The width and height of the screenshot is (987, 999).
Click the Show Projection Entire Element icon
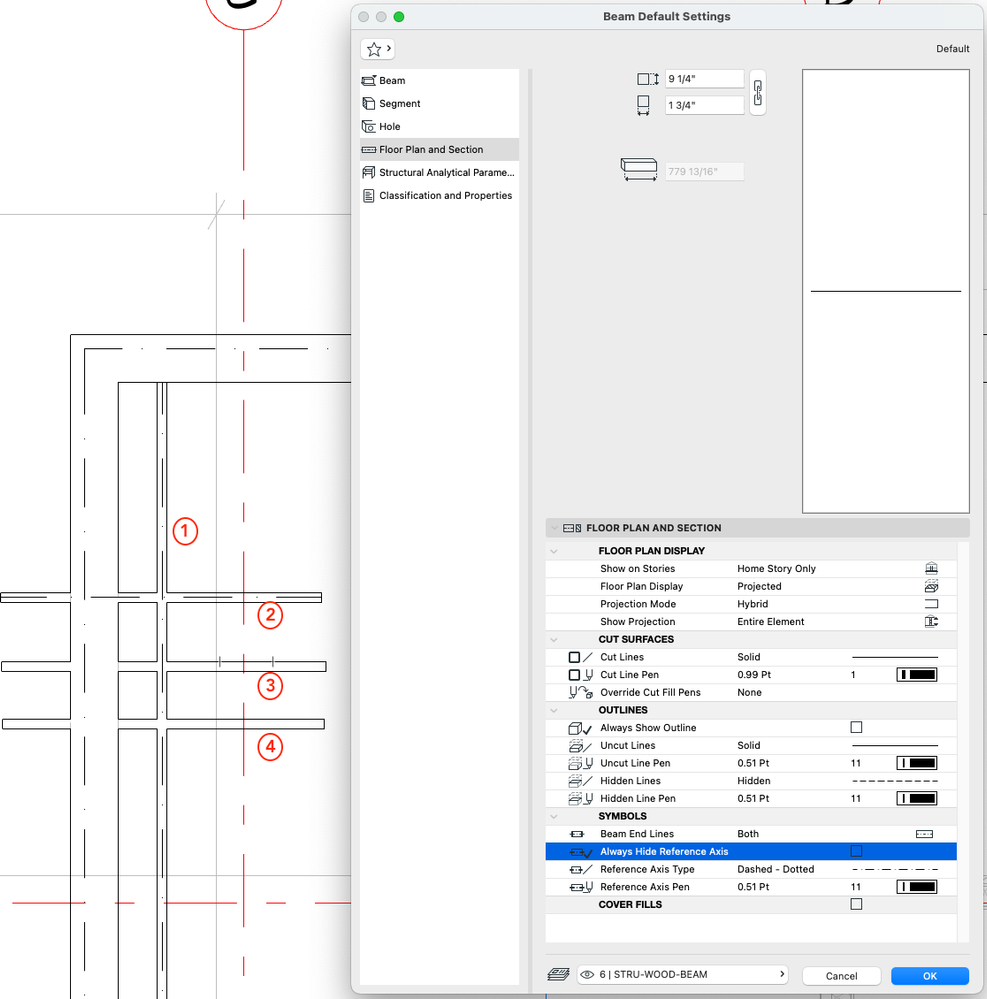click(x=932, y=621)
